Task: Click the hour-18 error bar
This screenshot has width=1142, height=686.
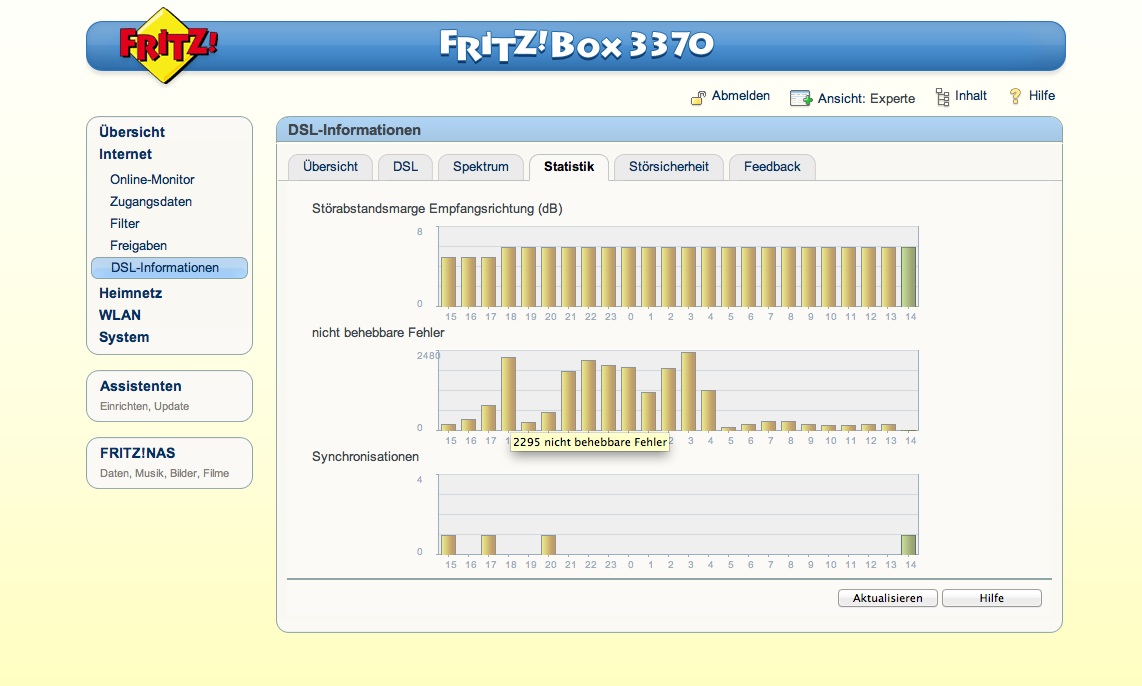Action: pyautogui.click(x=508, y=394)
